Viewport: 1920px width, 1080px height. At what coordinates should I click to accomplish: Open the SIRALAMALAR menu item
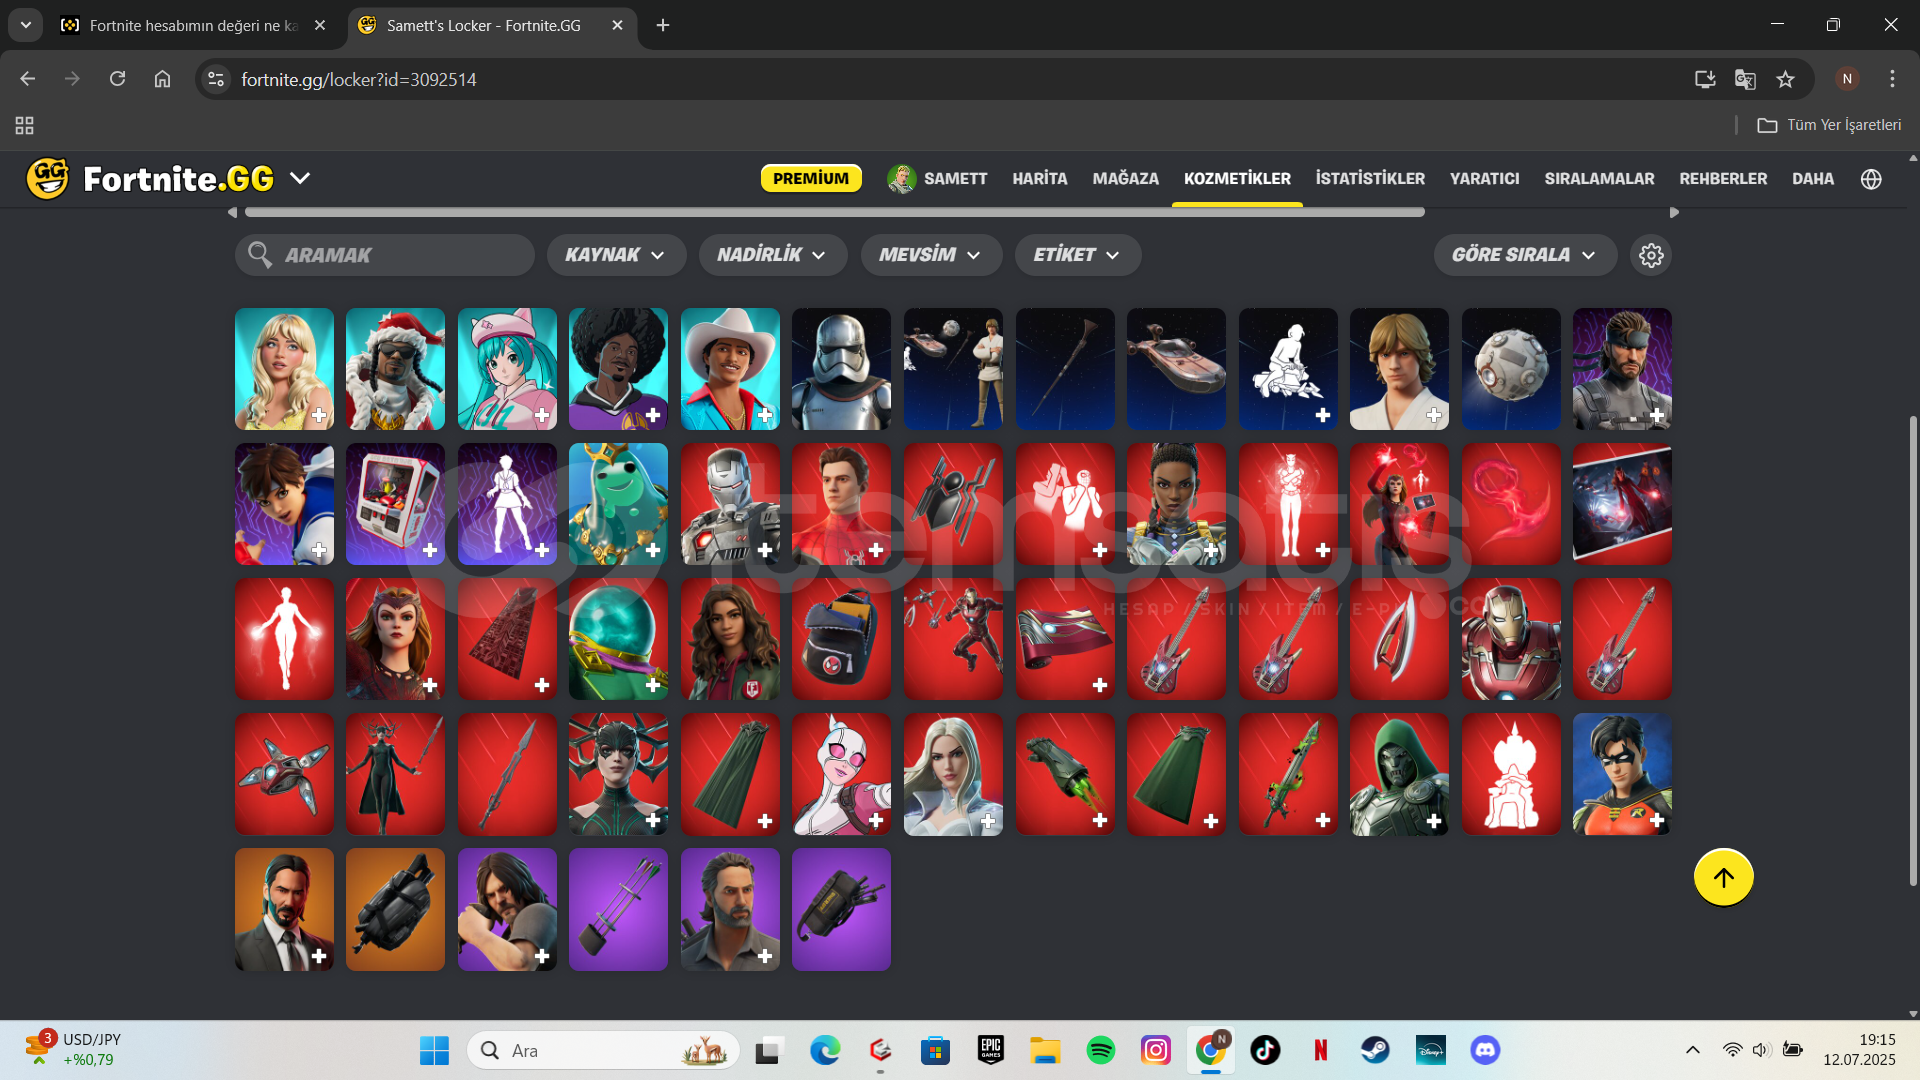(x=1599, y=179)
